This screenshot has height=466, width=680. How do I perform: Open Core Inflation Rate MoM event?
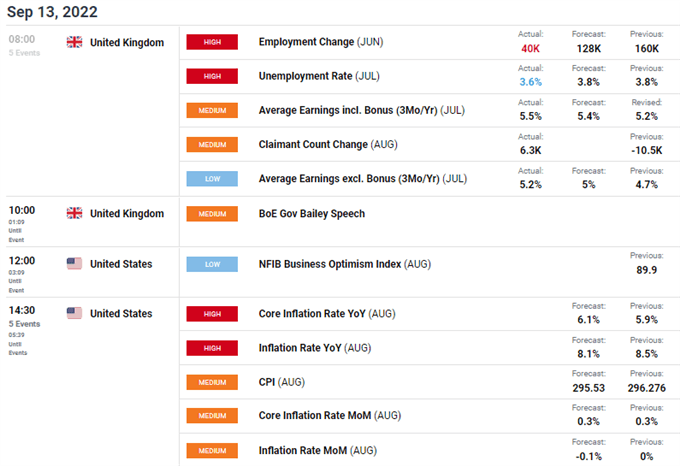coord(330,416)
